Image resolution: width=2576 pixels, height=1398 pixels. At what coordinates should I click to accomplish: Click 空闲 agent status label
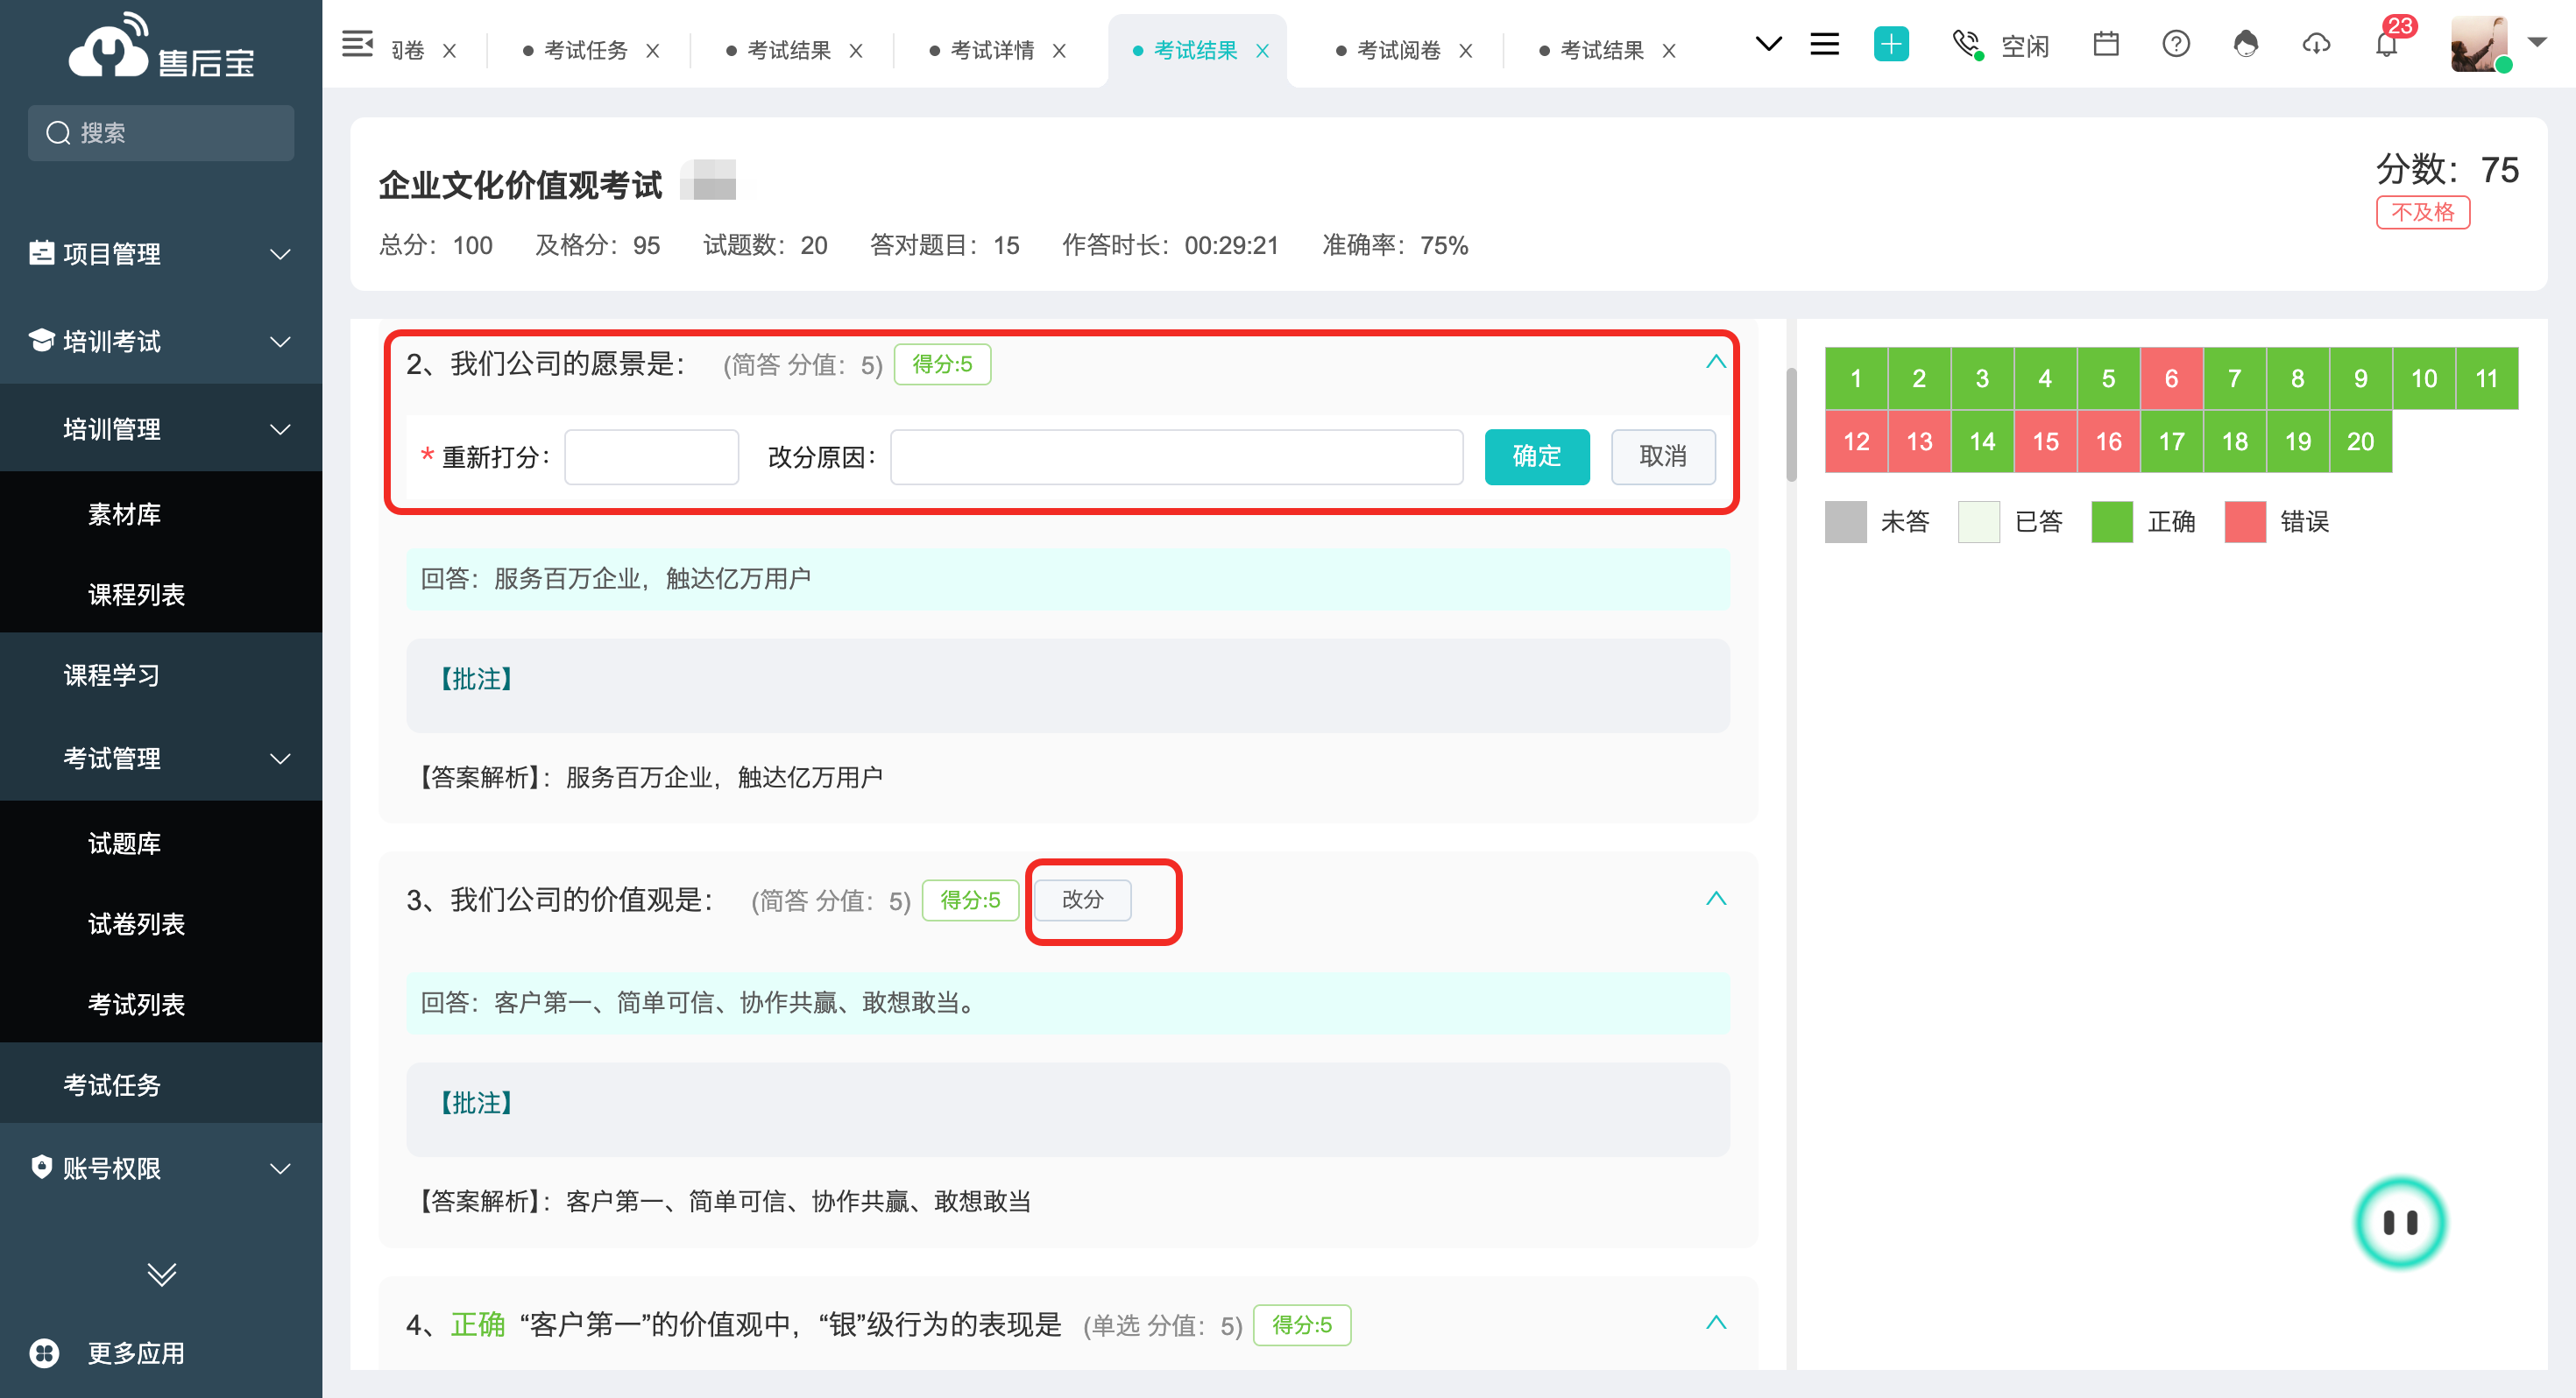coord(2025,46)
